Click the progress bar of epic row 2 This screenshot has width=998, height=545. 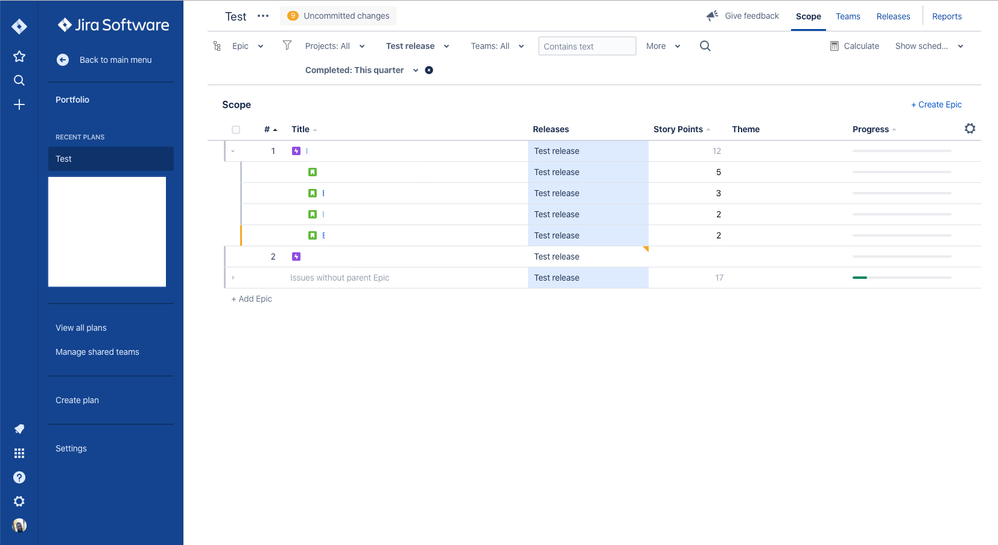(x=902, y=257)
